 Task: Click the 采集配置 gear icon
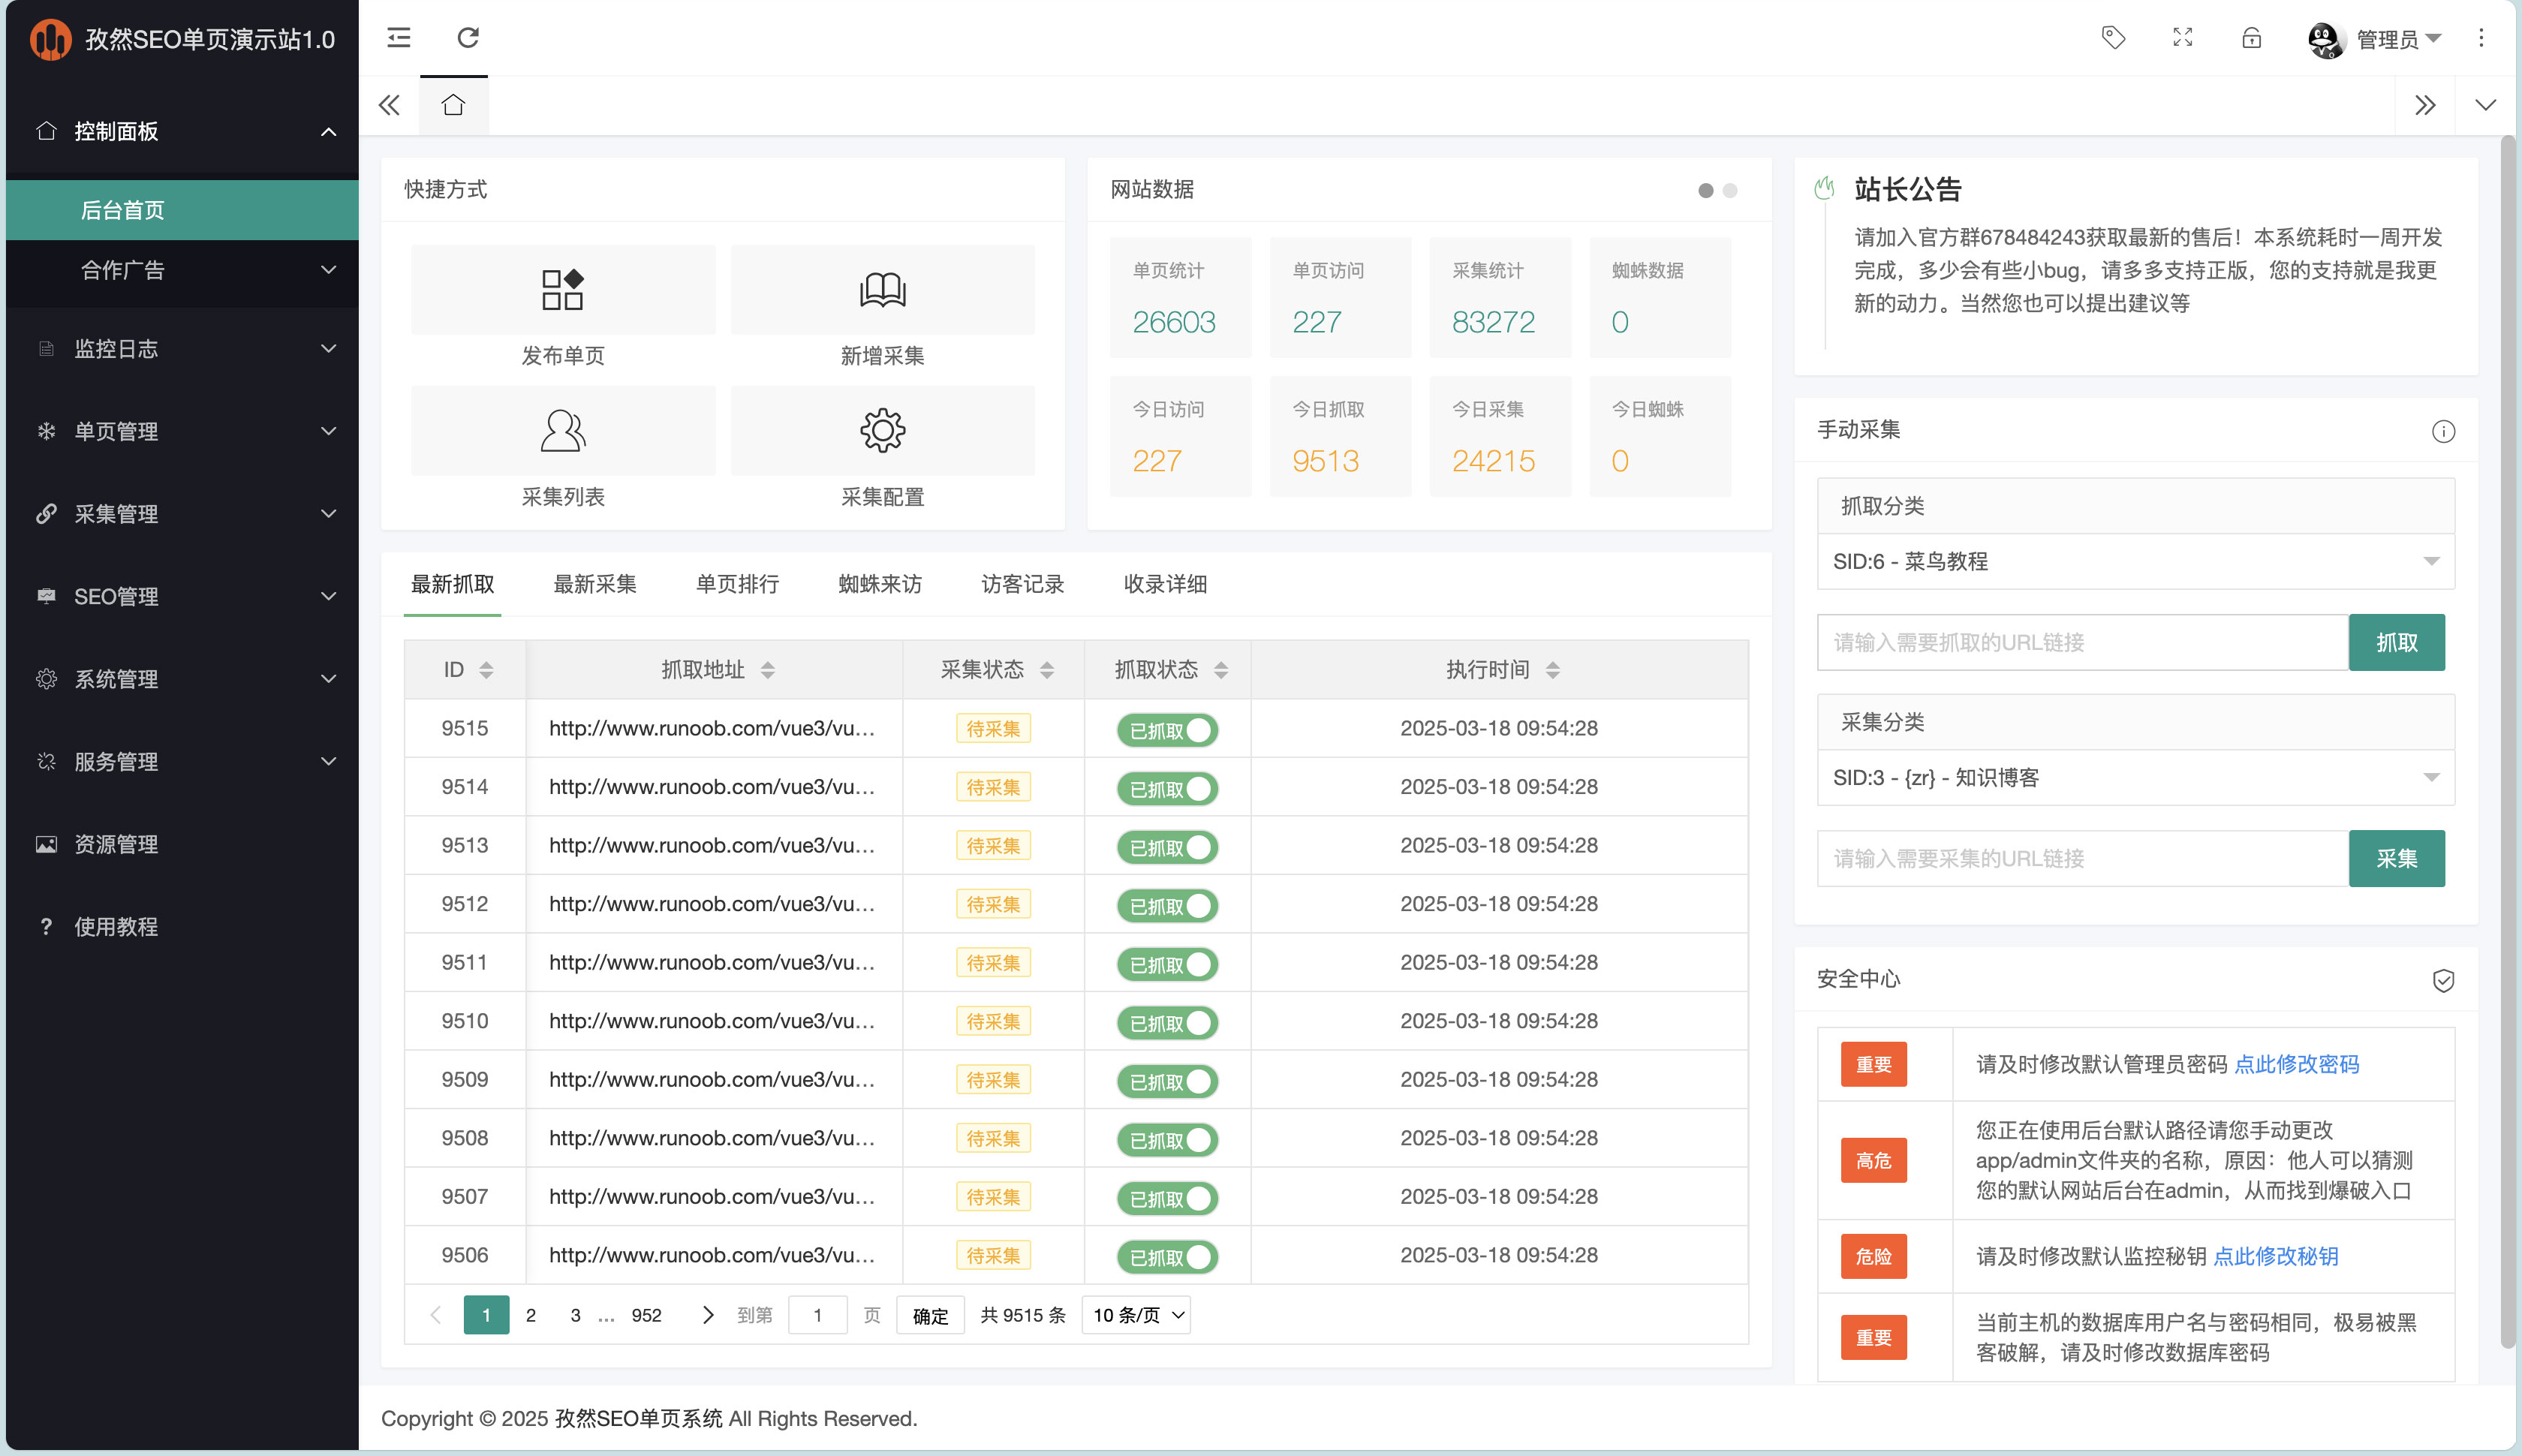click(x=881, y=430)
